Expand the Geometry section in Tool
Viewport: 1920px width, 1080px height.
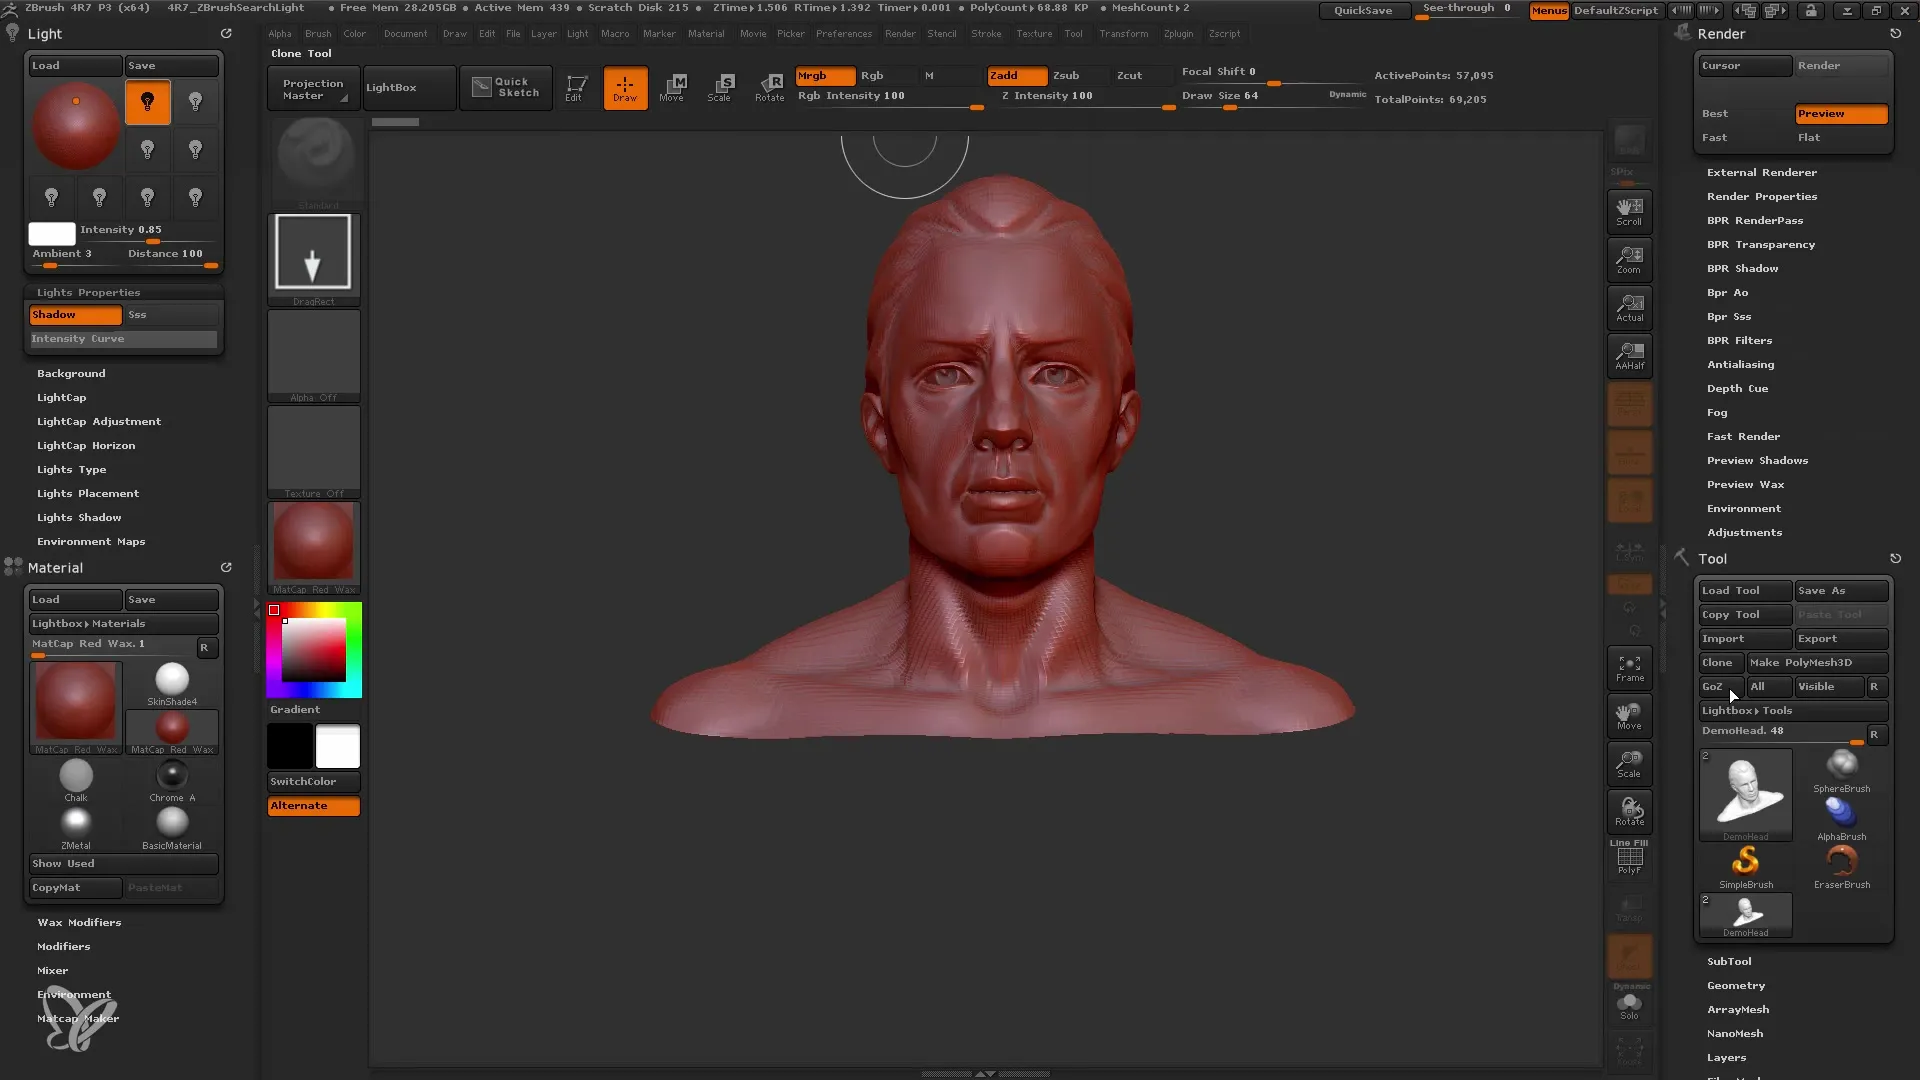coord(1737,985)
